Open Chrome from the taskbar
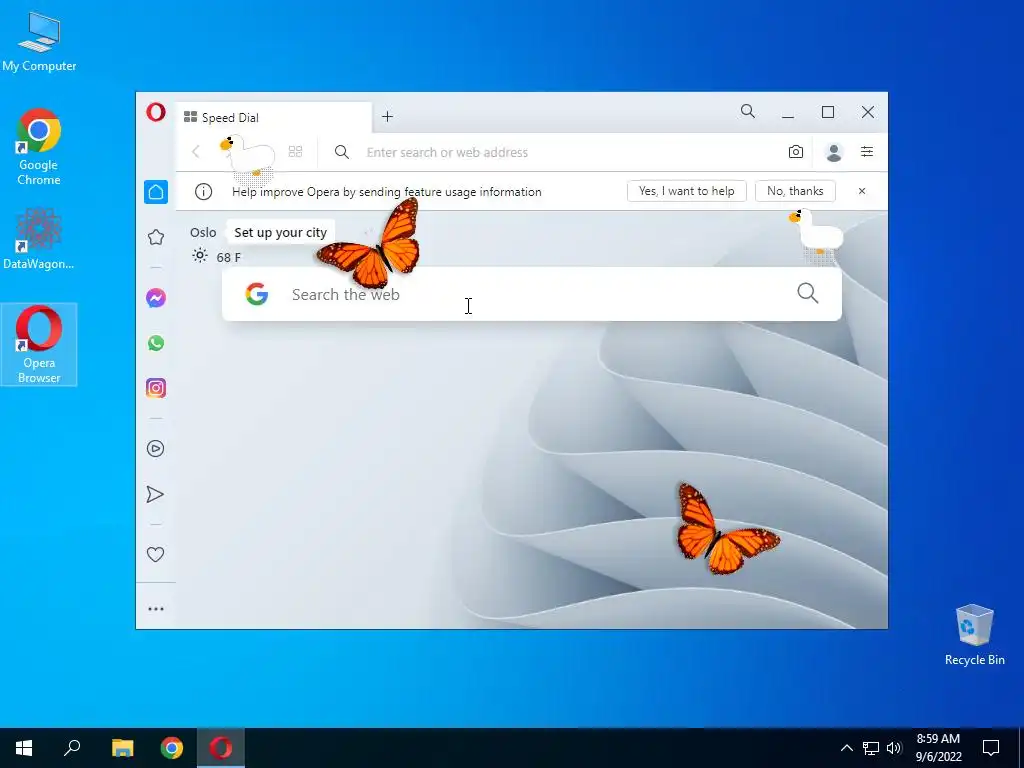This screenshot has width=1024, height=768. [x=172, y=748]
